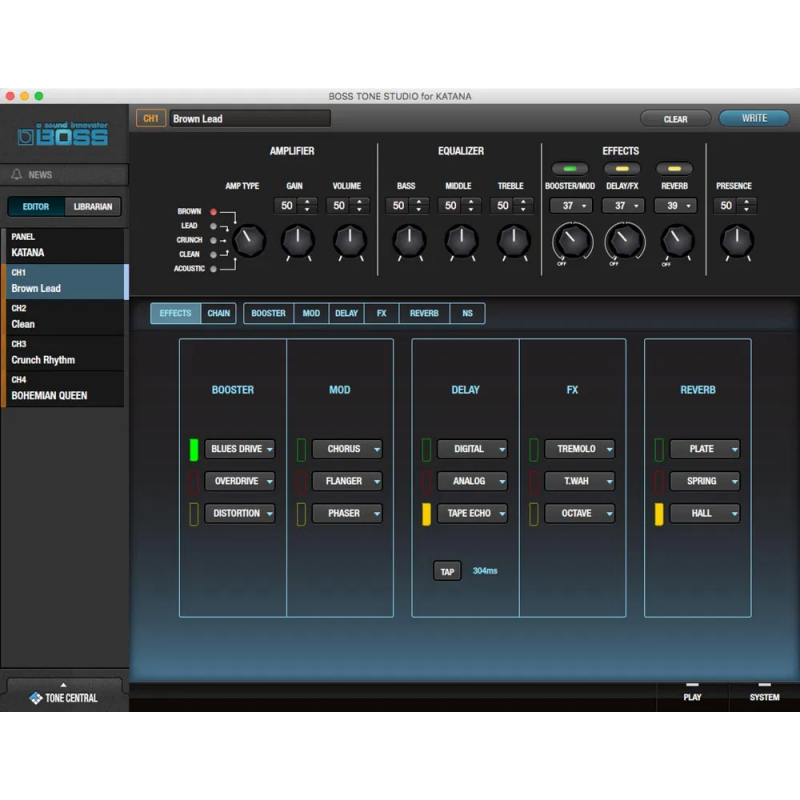
Task: Select the CH3 Crunch Rhythm channel
Action: tap(63, 353)
